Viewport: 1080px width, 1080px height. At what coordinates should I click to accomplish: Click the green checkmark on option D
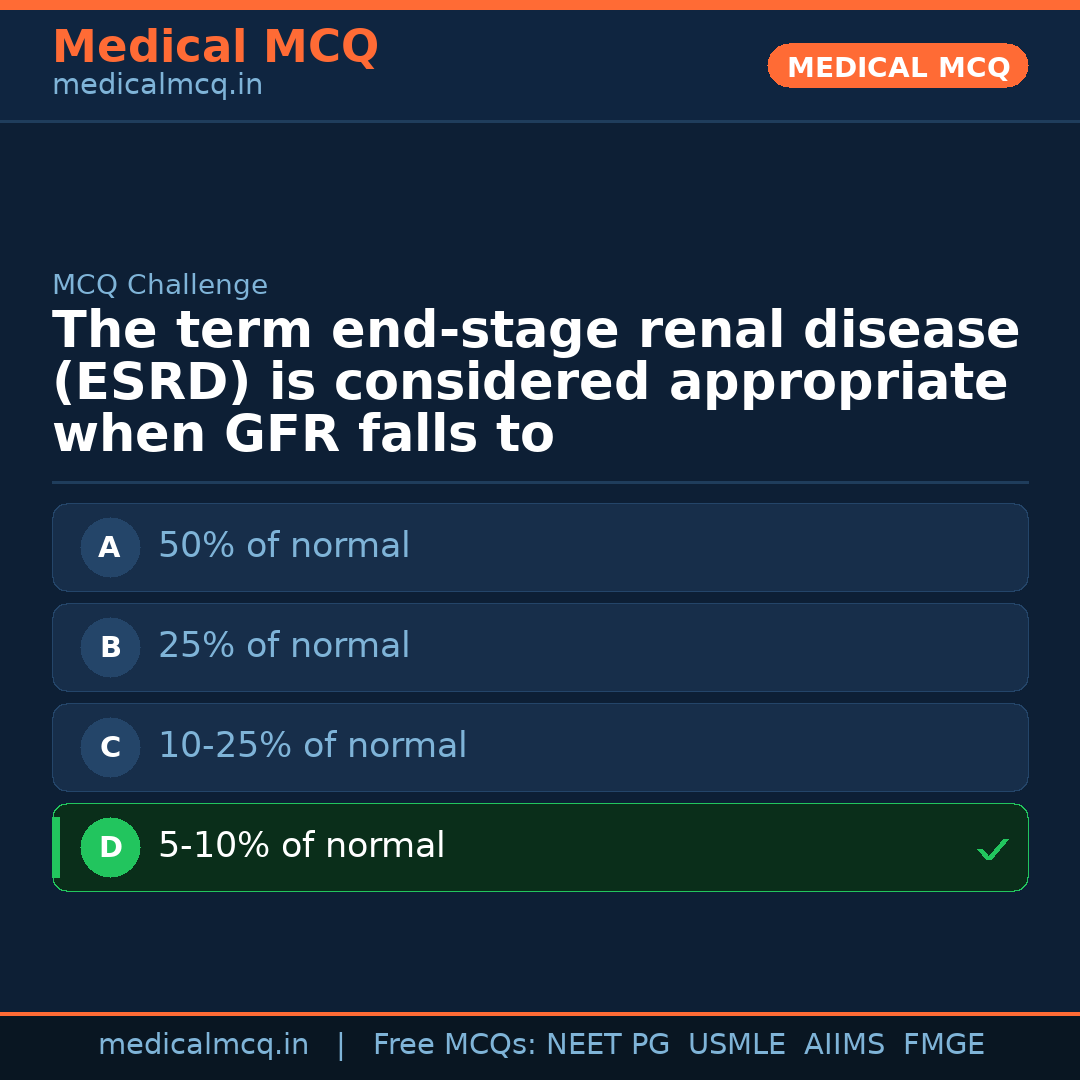[x=992, y=850]
